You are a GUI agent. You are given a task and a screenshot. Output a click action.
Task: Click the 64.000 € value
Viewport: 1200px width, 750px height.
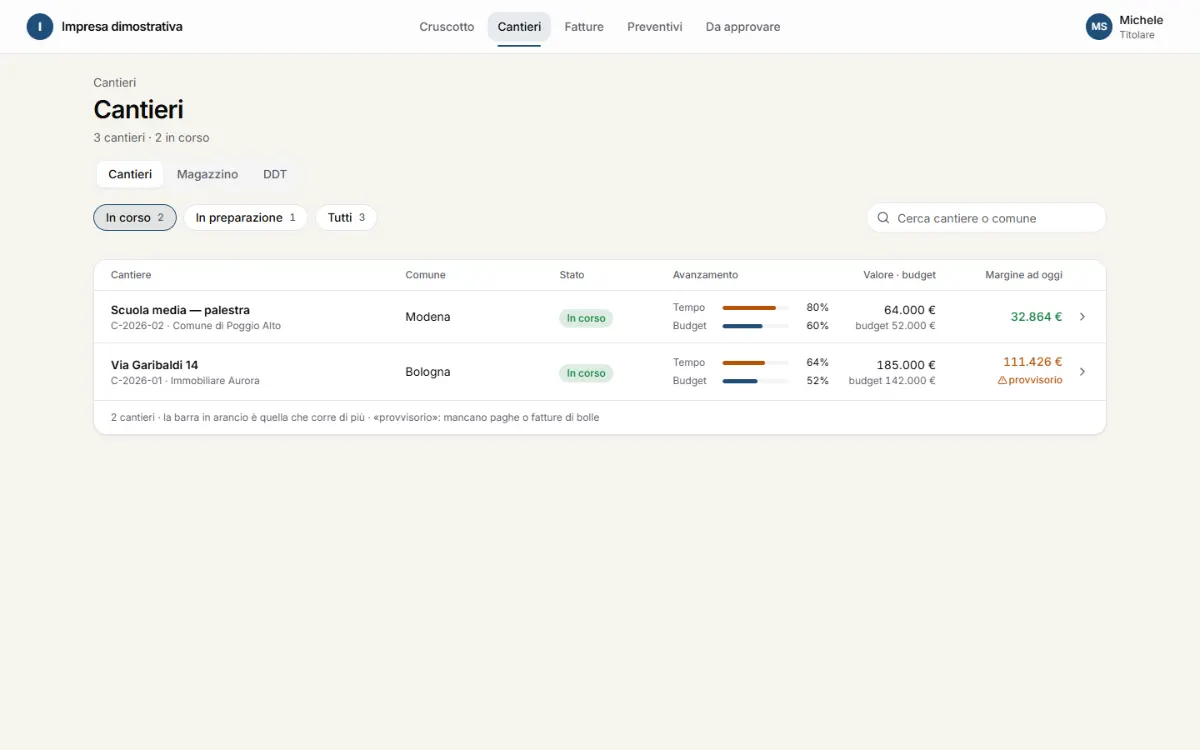click(910, 310)
